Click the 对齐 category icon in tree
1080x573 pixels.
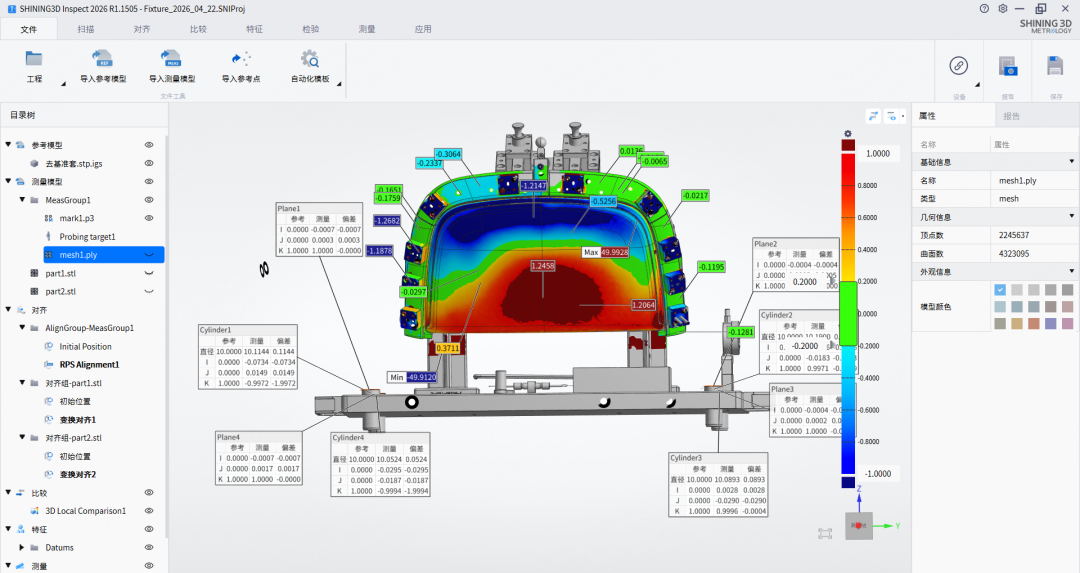[21, 310]
